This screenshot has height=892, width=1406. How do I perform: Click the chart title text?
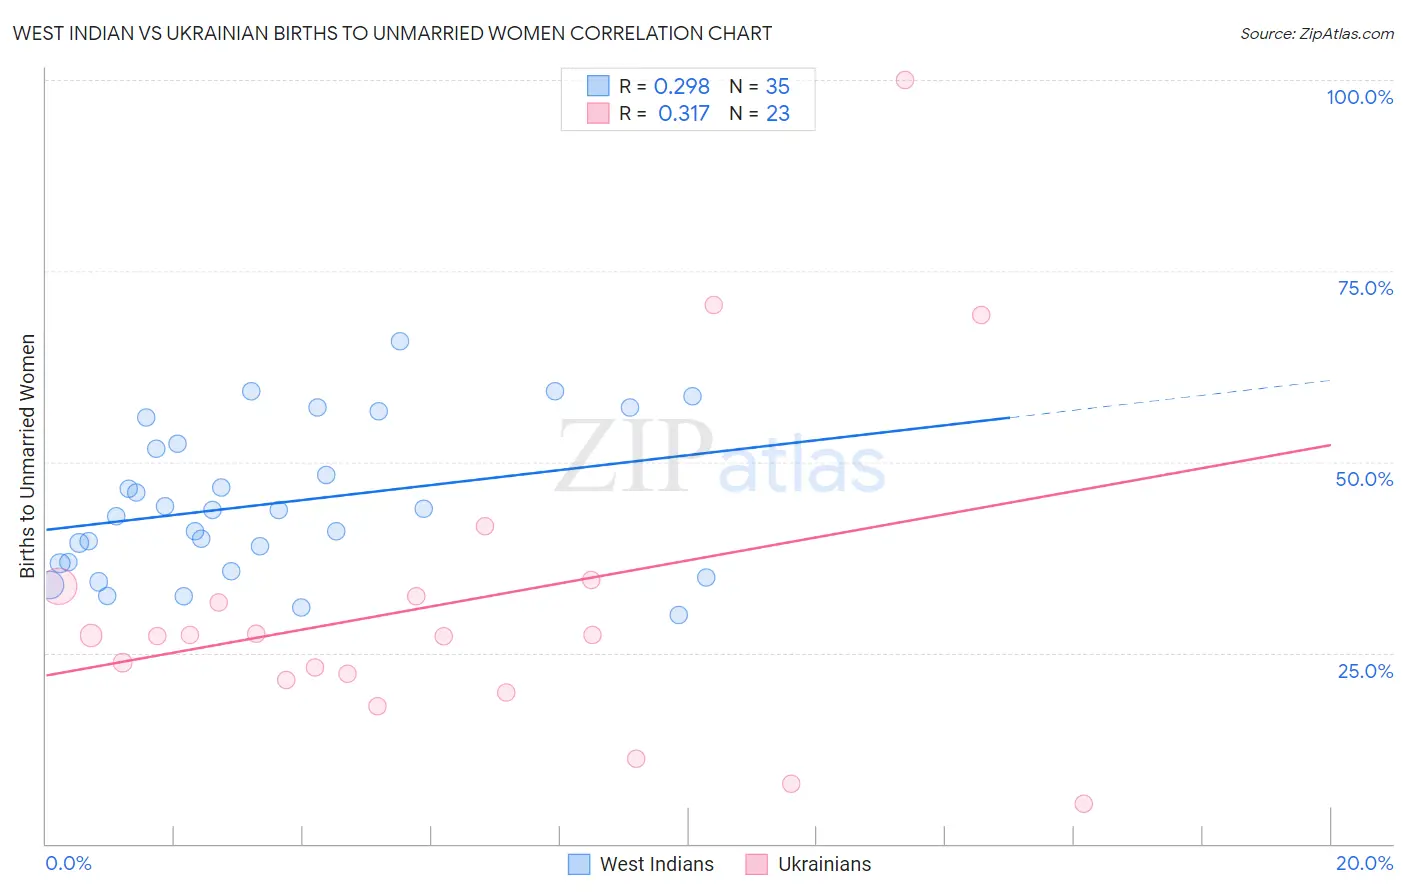[392, 33]
